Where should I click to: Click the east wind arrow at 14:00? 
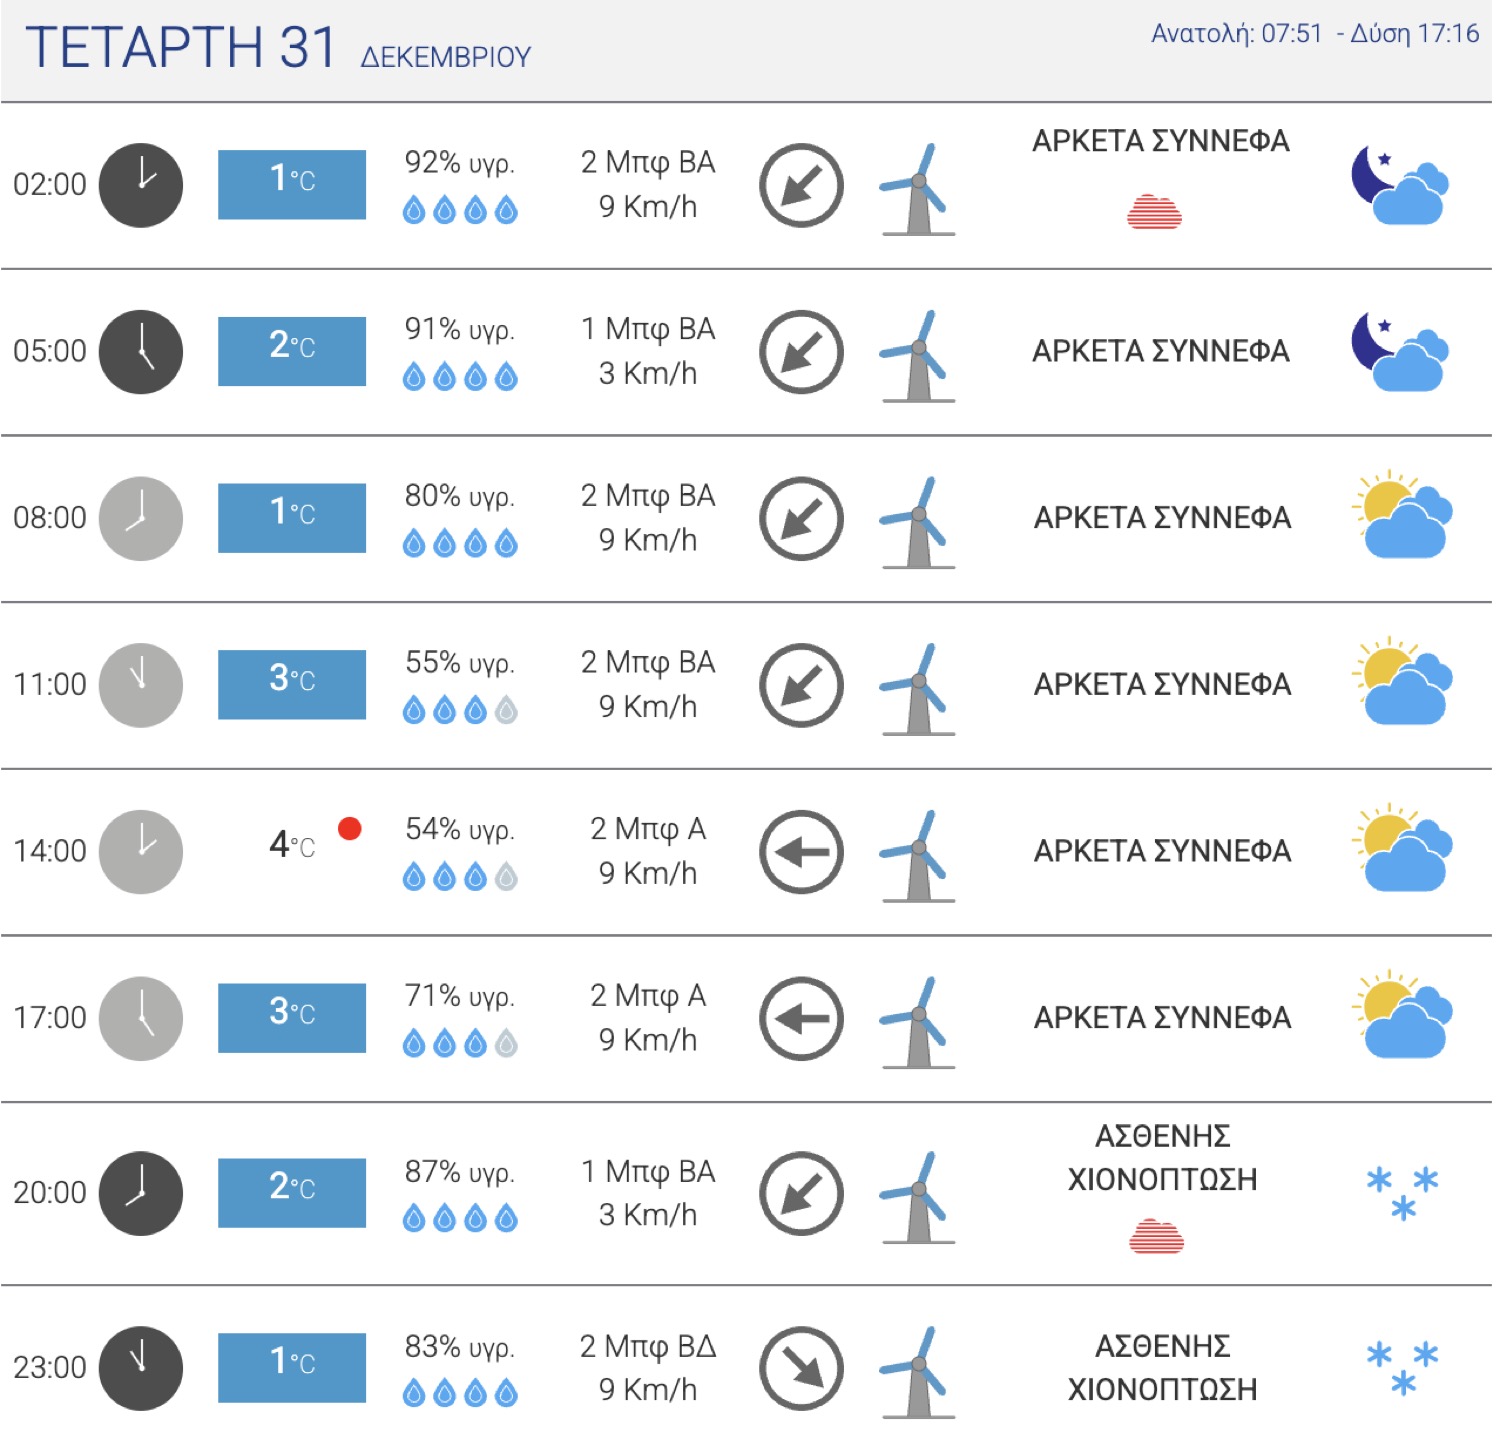801,852
